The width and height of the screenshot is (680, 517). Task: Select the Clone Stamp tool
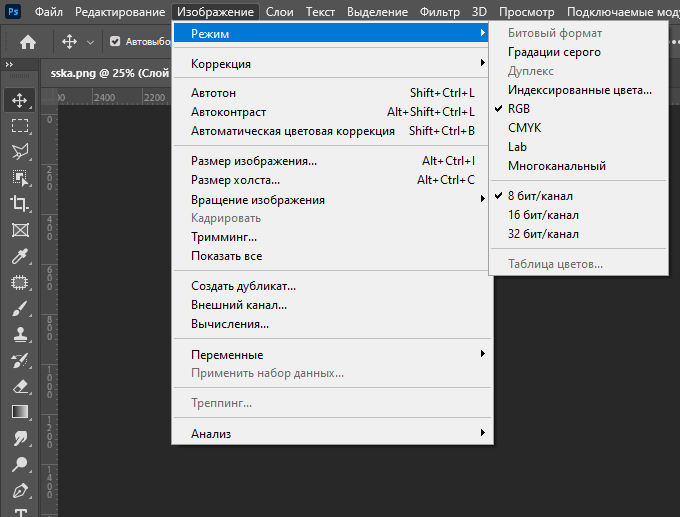click(x=19, y=335)
